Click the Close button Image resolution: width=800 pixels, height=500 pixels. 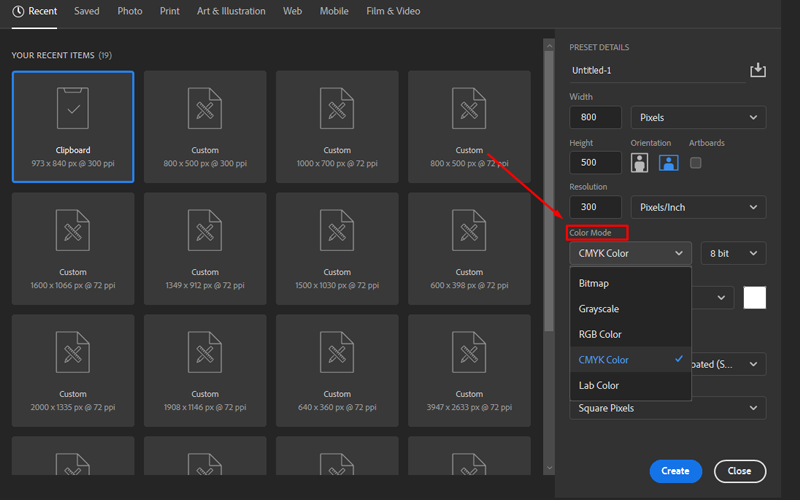[x=739, y=471]
